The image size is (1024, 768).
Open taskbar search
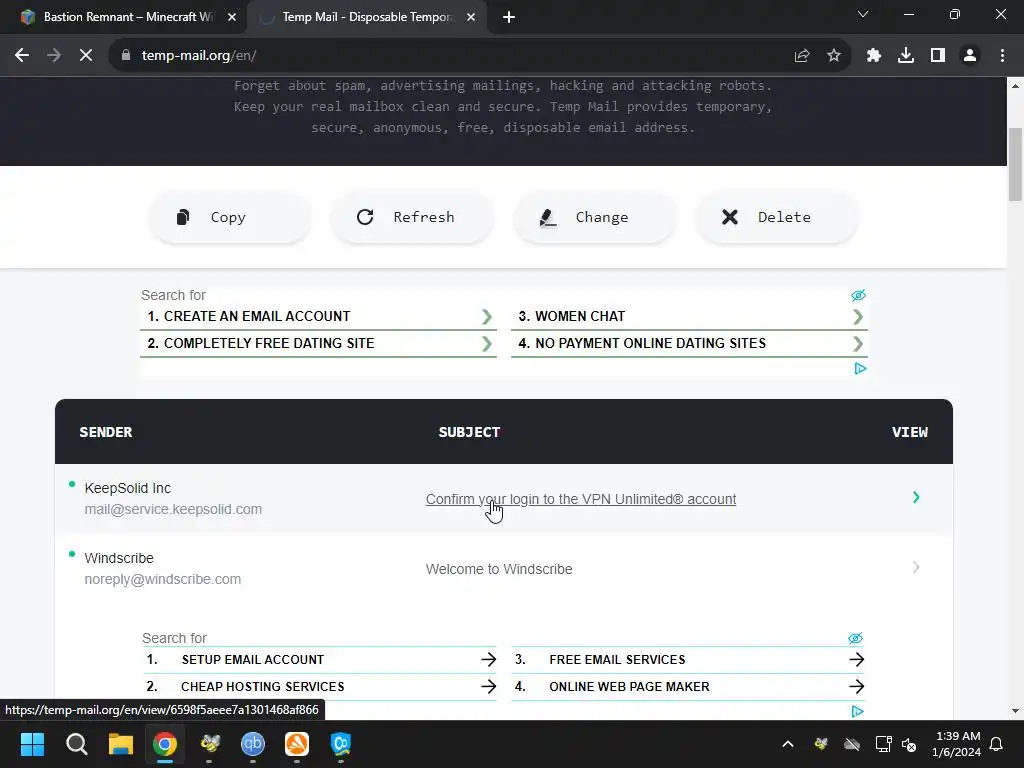(x=76, y=744)
